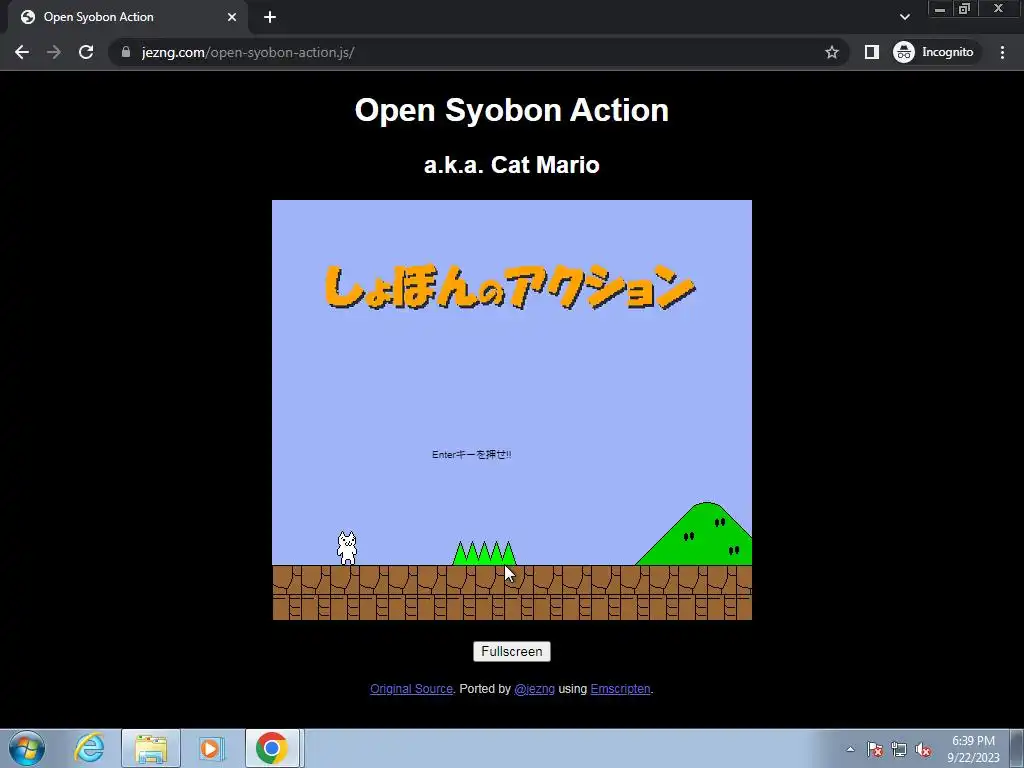Select the Open Syobon Action tab
Screen dimensions: 1024x768
(127, 18)
